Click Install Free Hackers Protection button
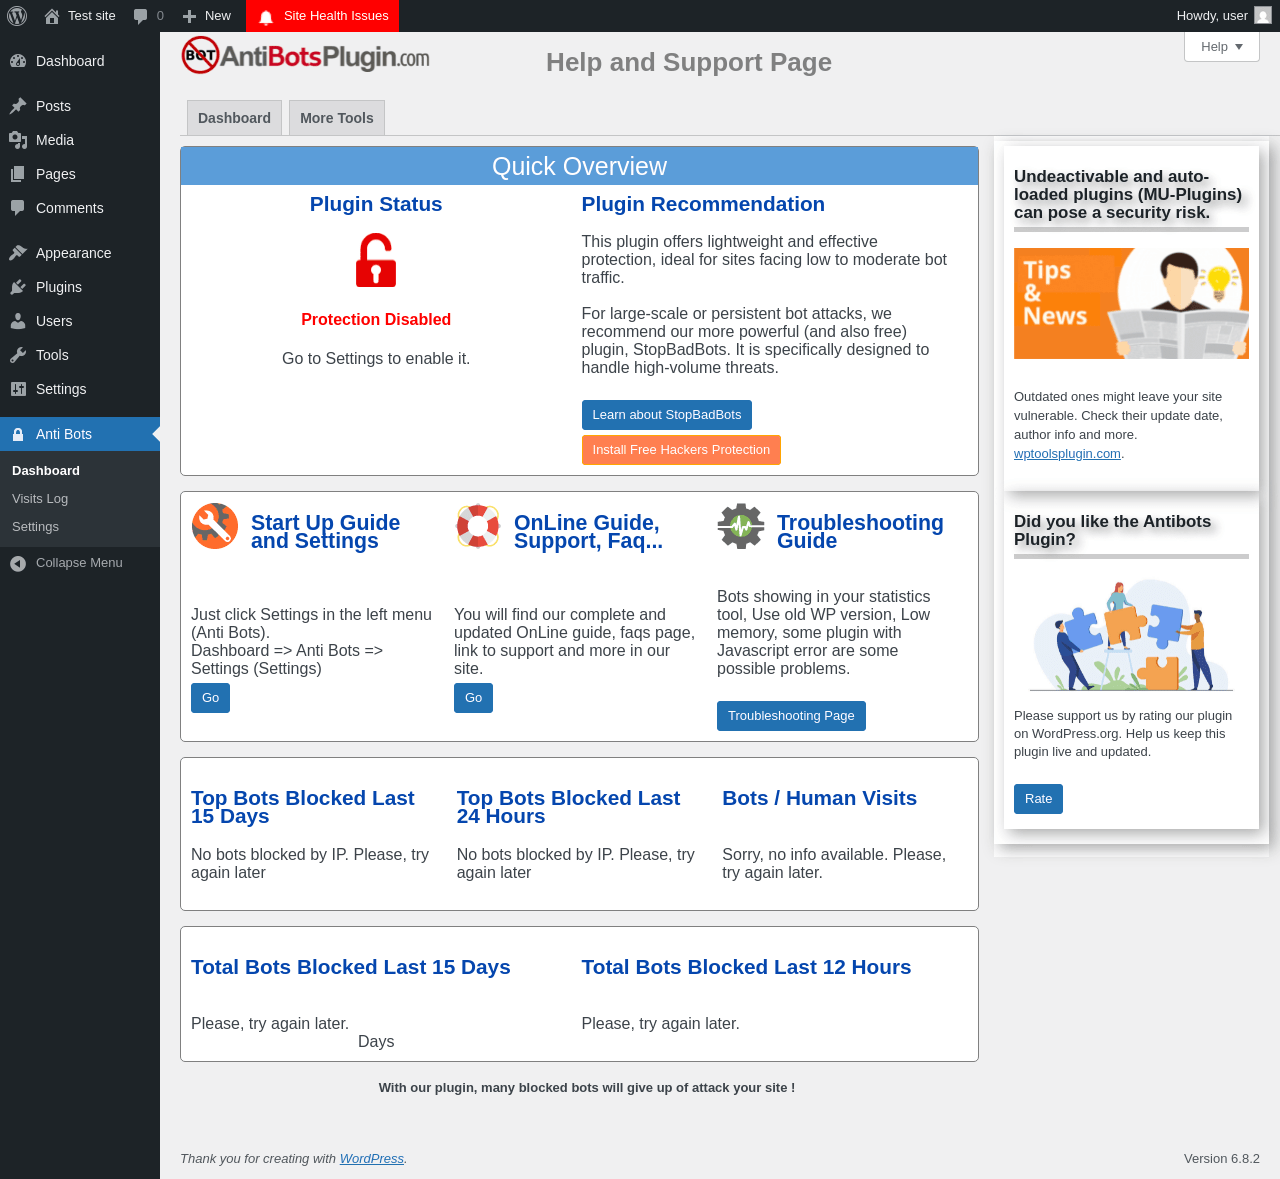Viewport: 1280px width, 1179px height. 681,450
